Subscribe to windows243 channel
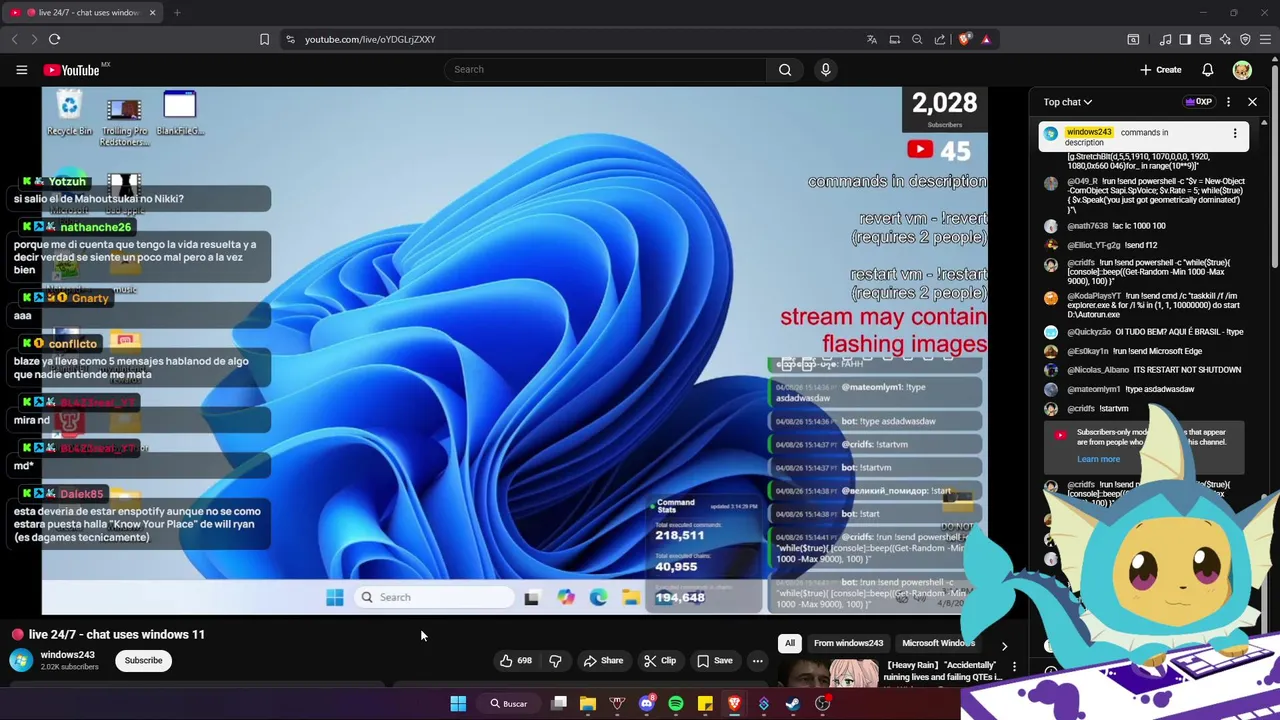 click(x=143, y=660)
